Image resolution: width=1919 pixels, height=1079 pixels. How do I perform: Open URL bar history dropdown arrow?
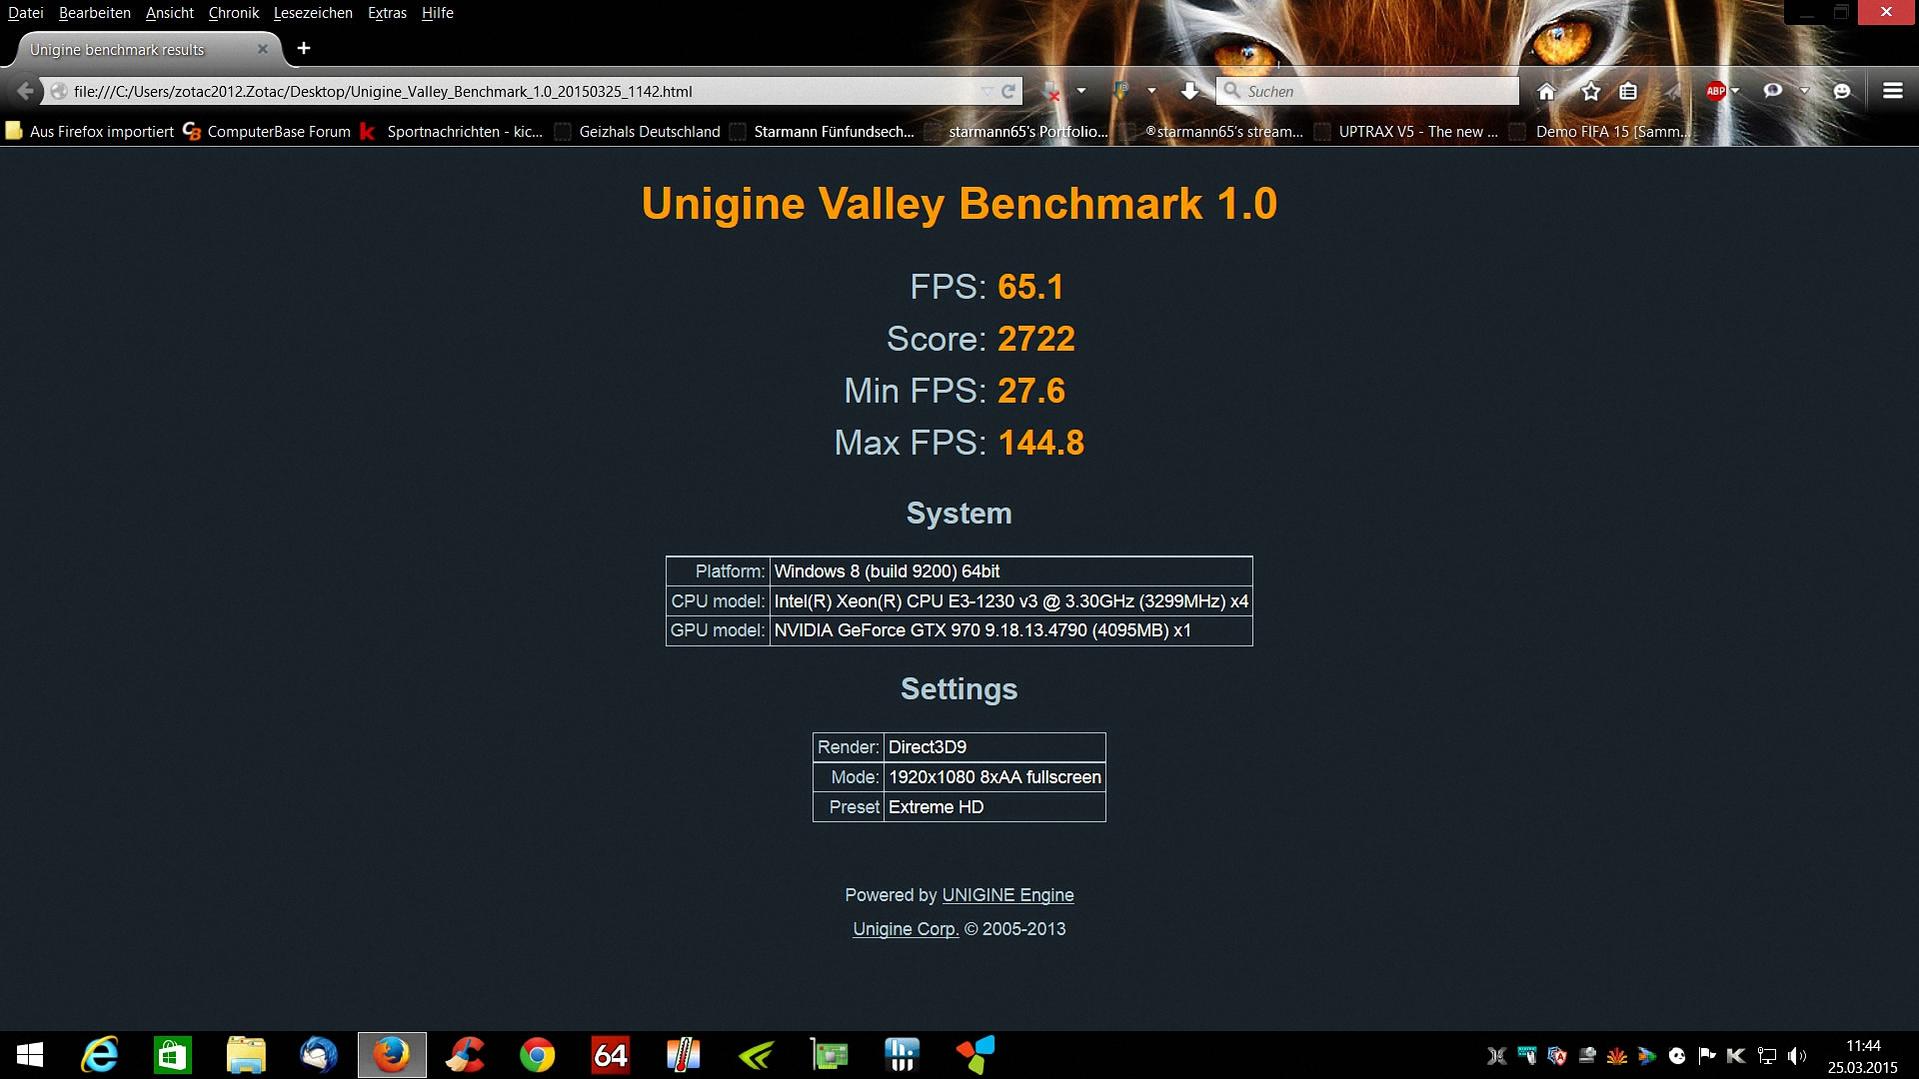point(987,91)
